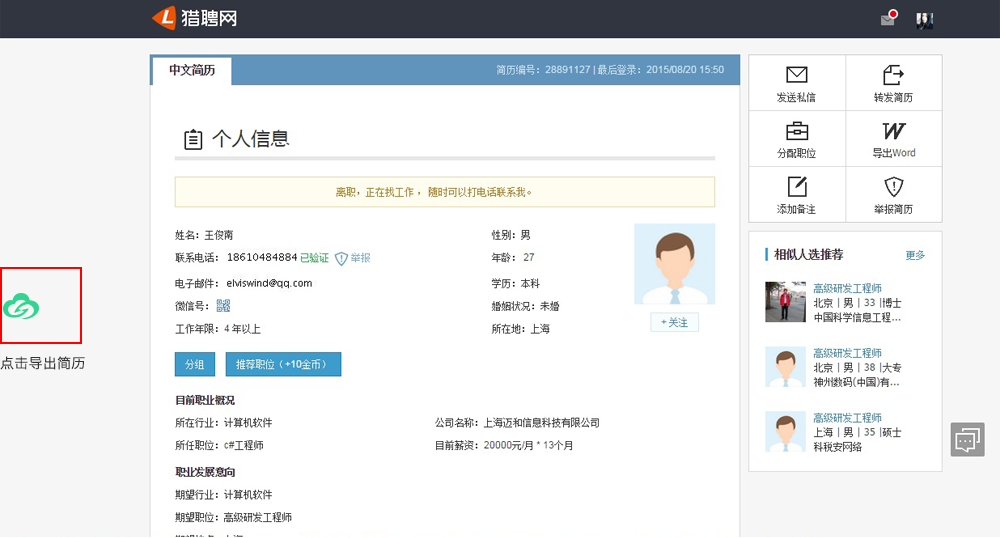The width and height of the screenshot is (1000, 538).
Task: Click the candidate's profile avatar image
Action: tap(674, 264)
